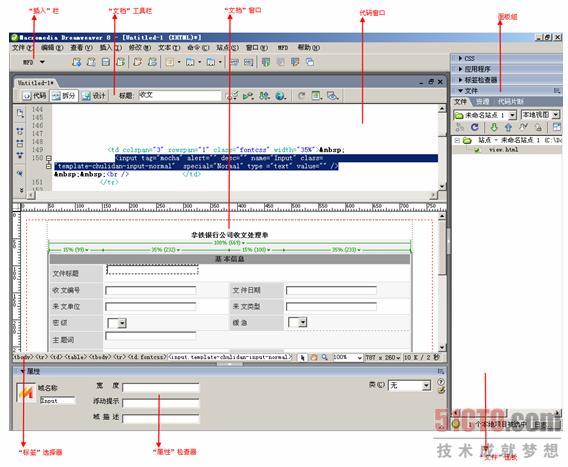Image resolution: width=568 pixels, height=467 pixels.
Task: Click the Properties panel options menu icon
Action: click(440, 371)
